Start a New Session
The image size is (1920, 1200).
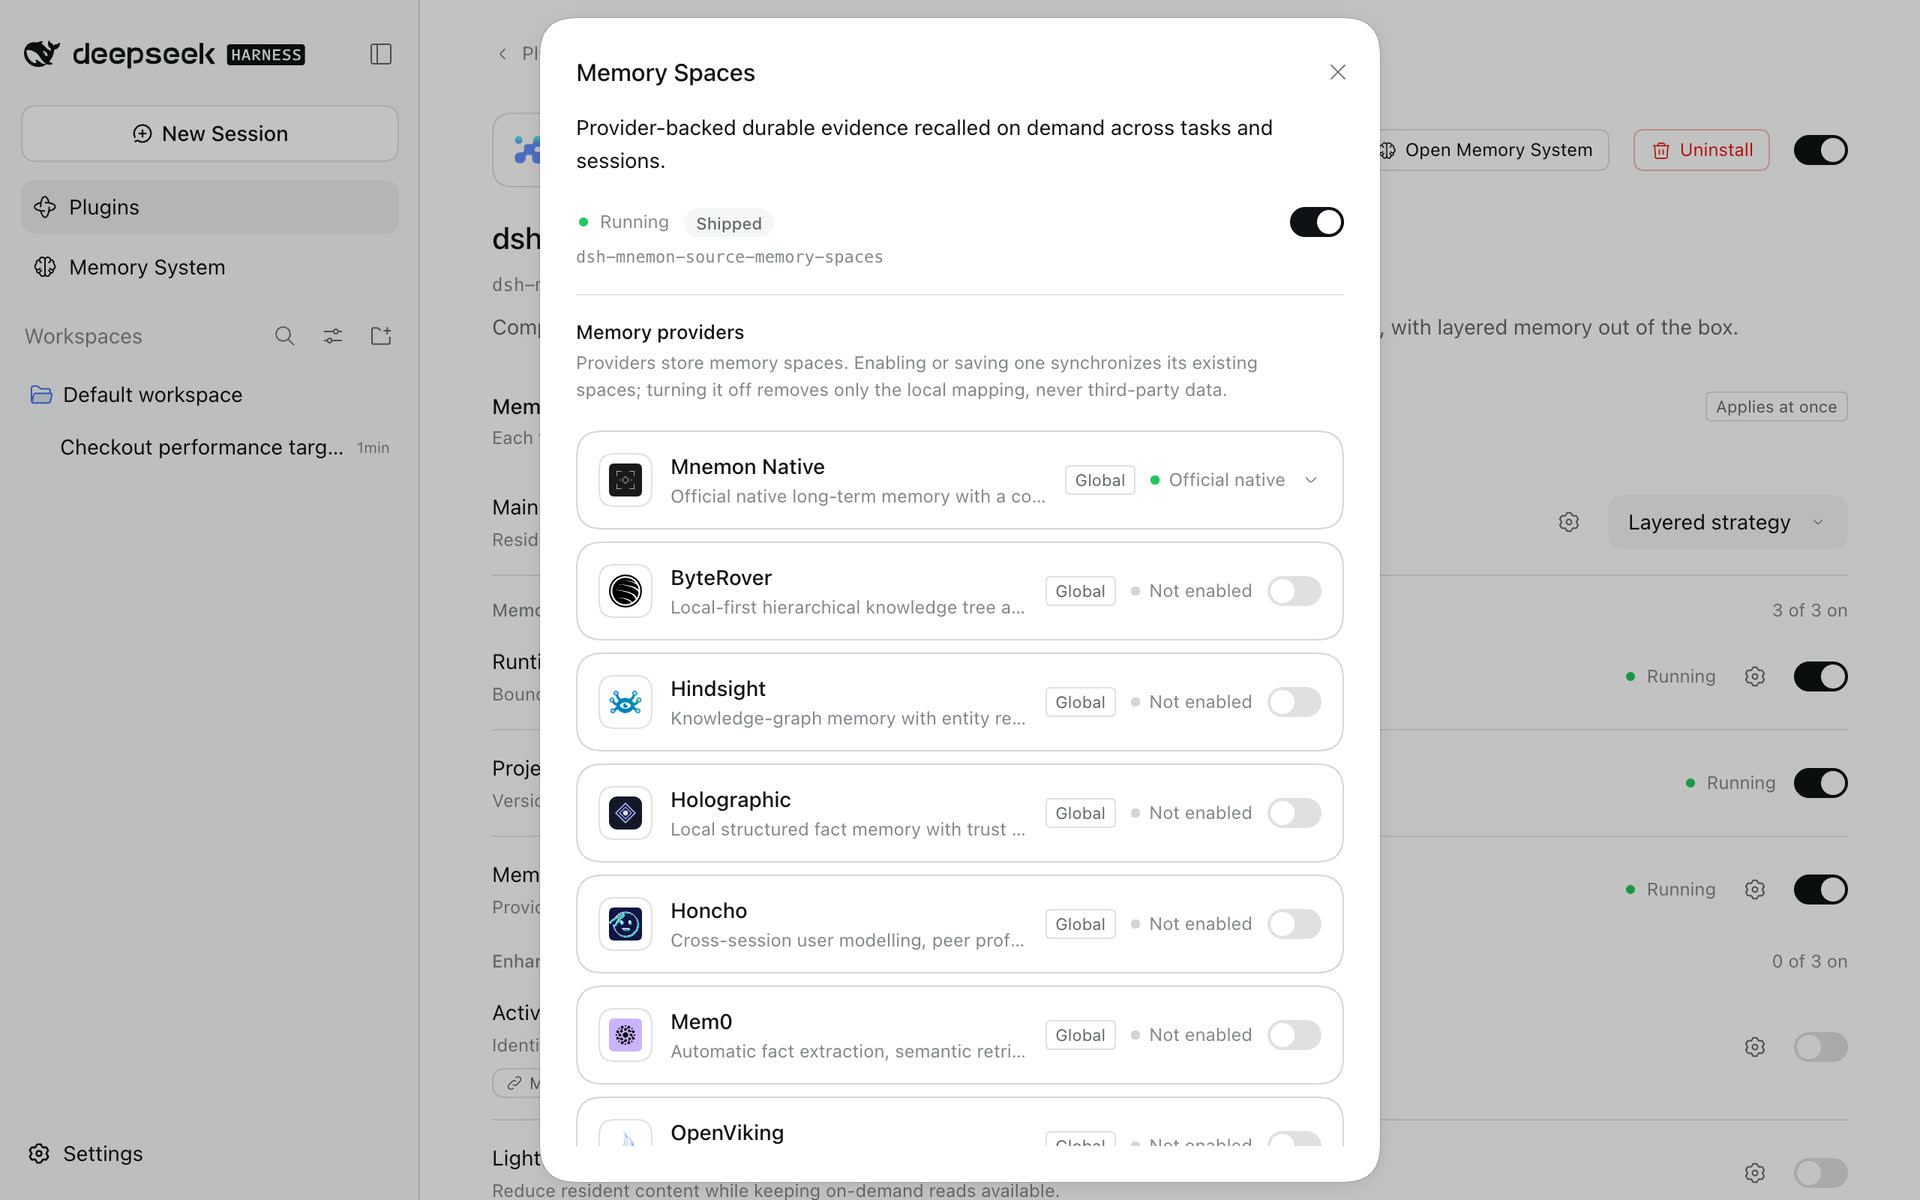(210, 134)
